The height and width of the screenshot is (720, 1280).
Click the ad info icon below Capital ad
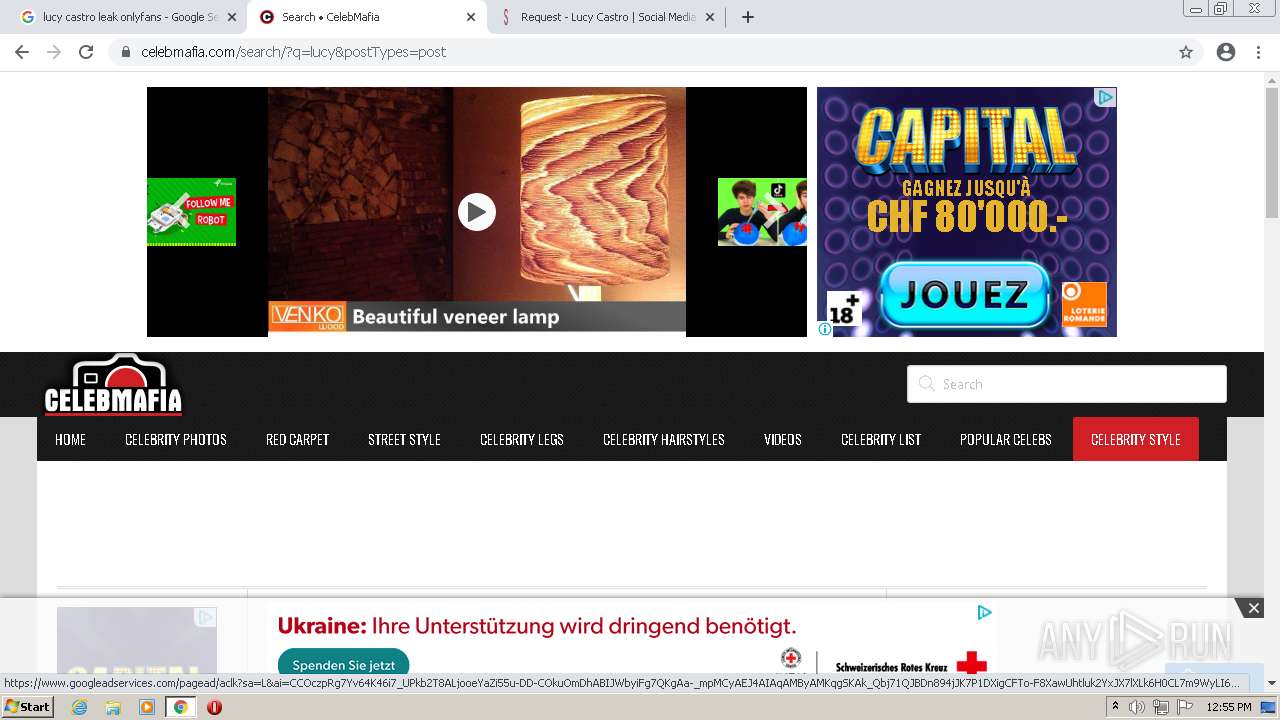(825, 329)
